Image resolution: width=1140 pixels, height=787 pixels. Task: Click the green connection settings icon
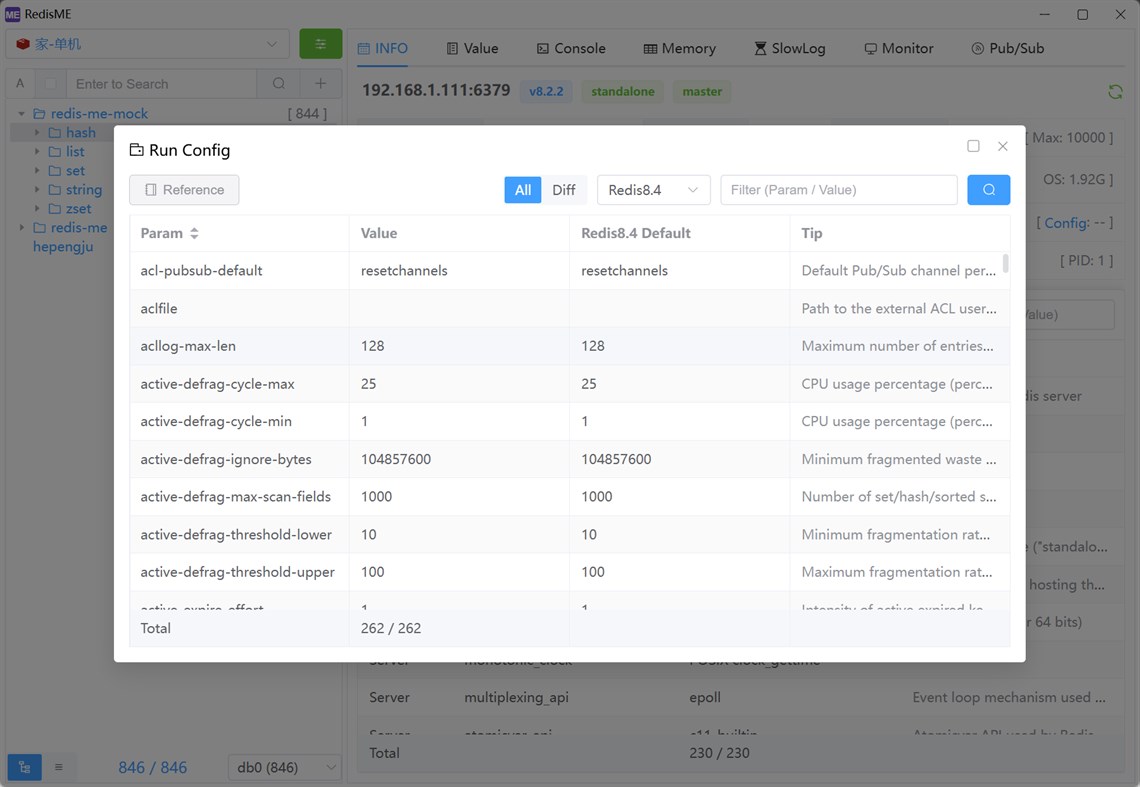click(x=321, y=44)
